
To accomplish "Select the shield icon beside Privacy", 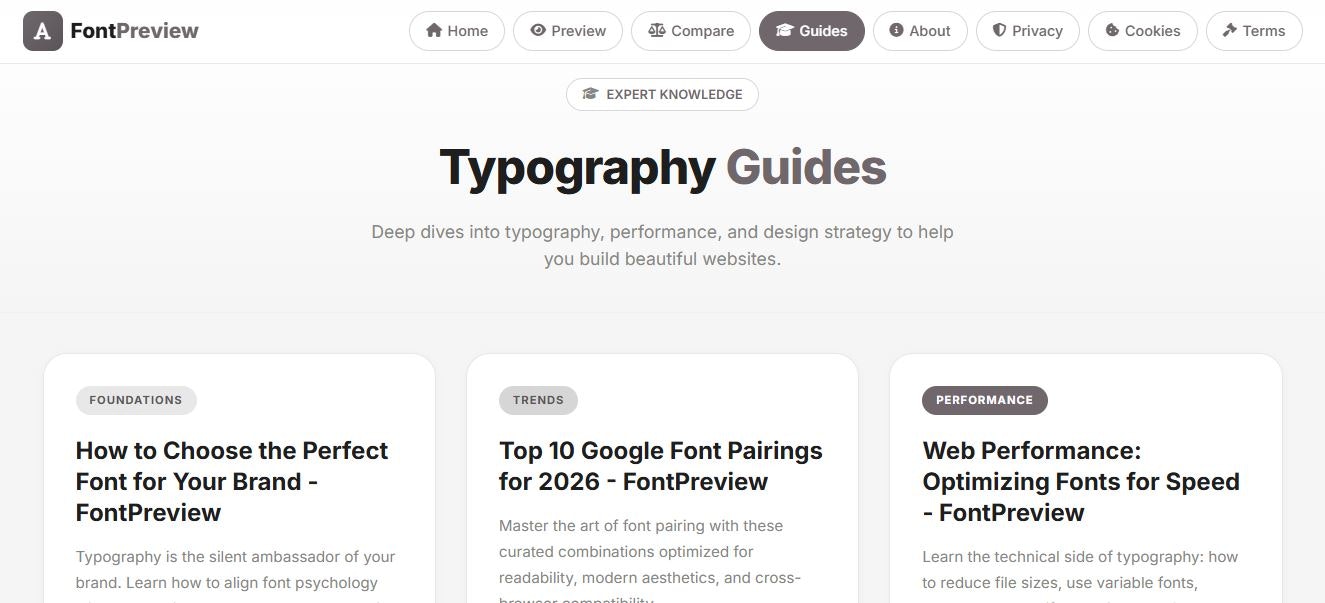I will tap(998, 30).
